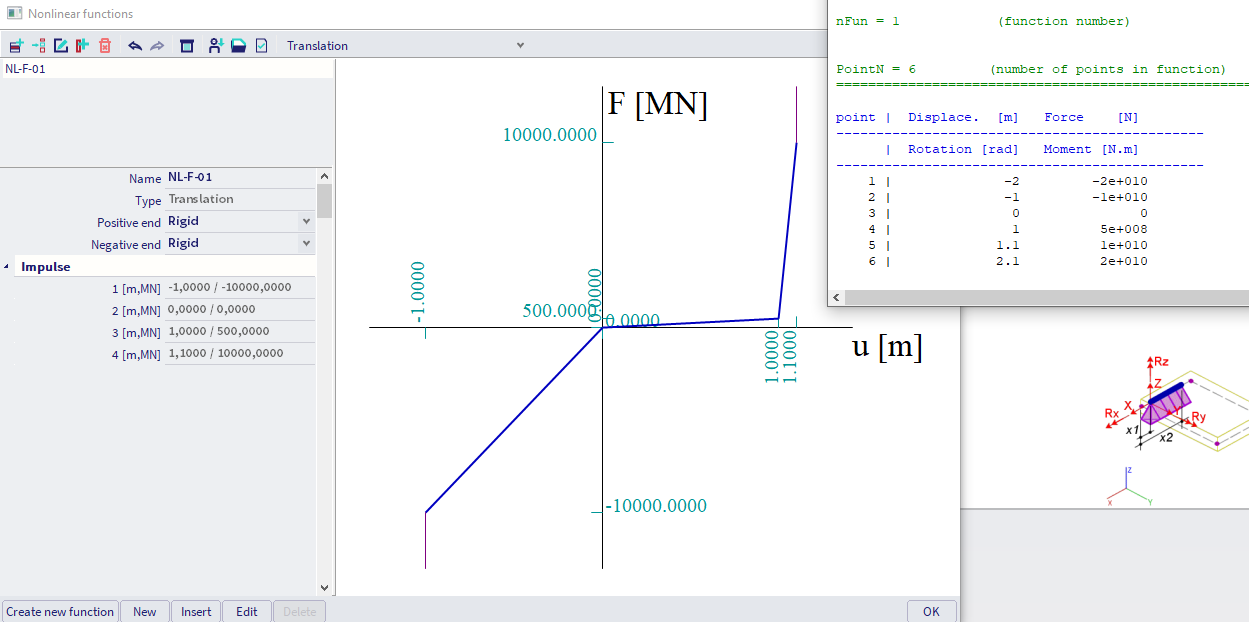The image size is (1249, 622).
Task: Click the insert function toolbar icon
Action: [39, 46]
